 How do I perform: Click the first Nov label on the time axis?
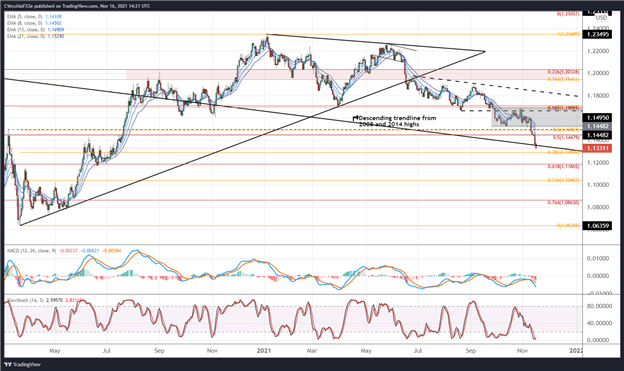click(212, 351)
